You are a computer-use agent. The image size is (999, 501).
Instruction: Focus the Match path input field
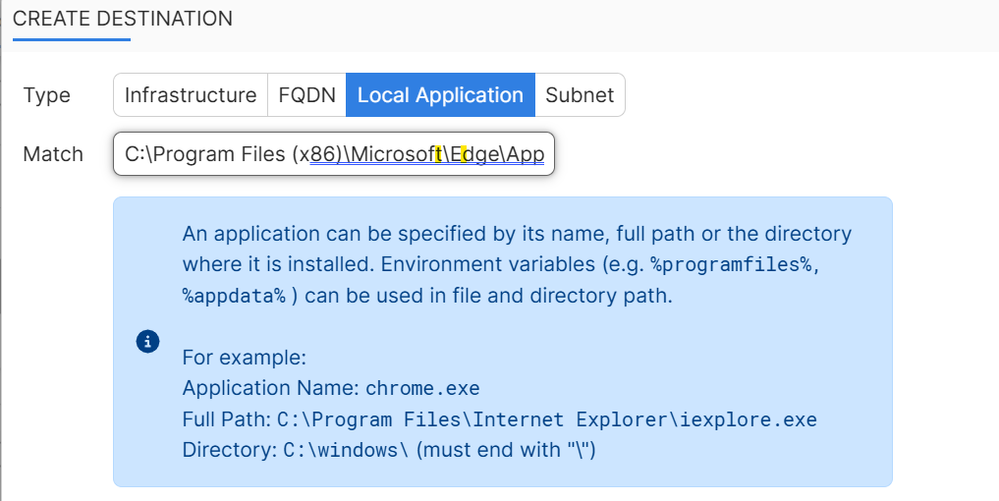point(333,155)
